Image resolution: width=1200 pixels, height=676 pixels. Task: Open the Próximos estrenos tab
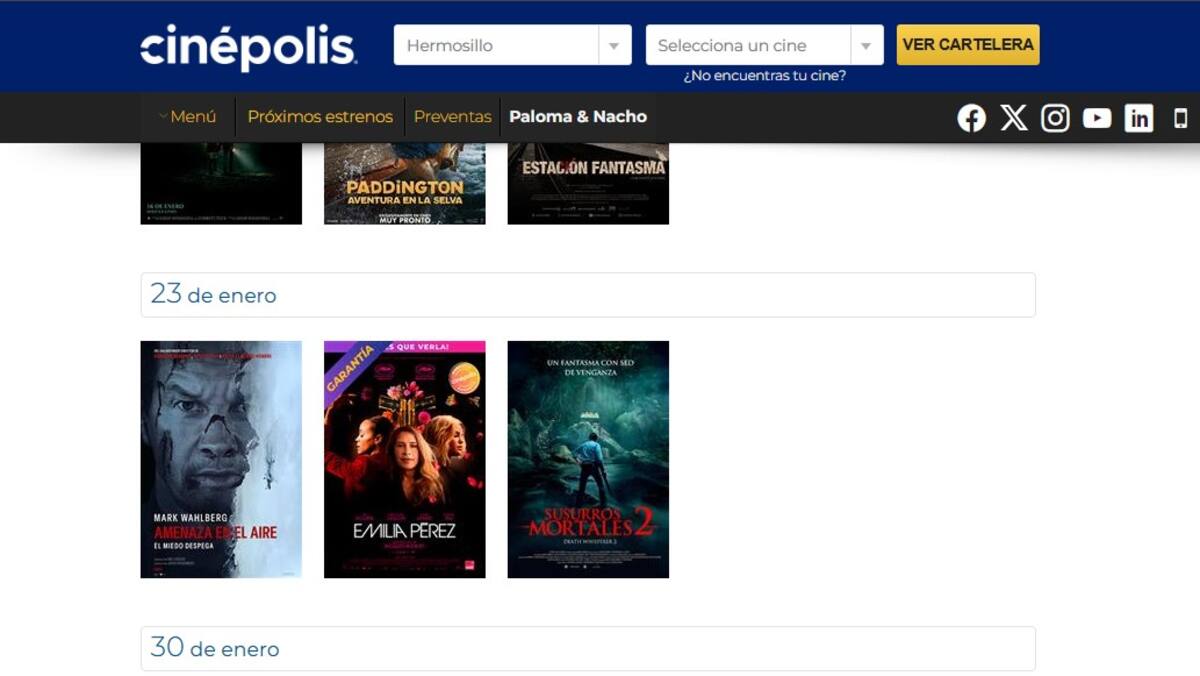pyautogui.click(x=320, y=117)
